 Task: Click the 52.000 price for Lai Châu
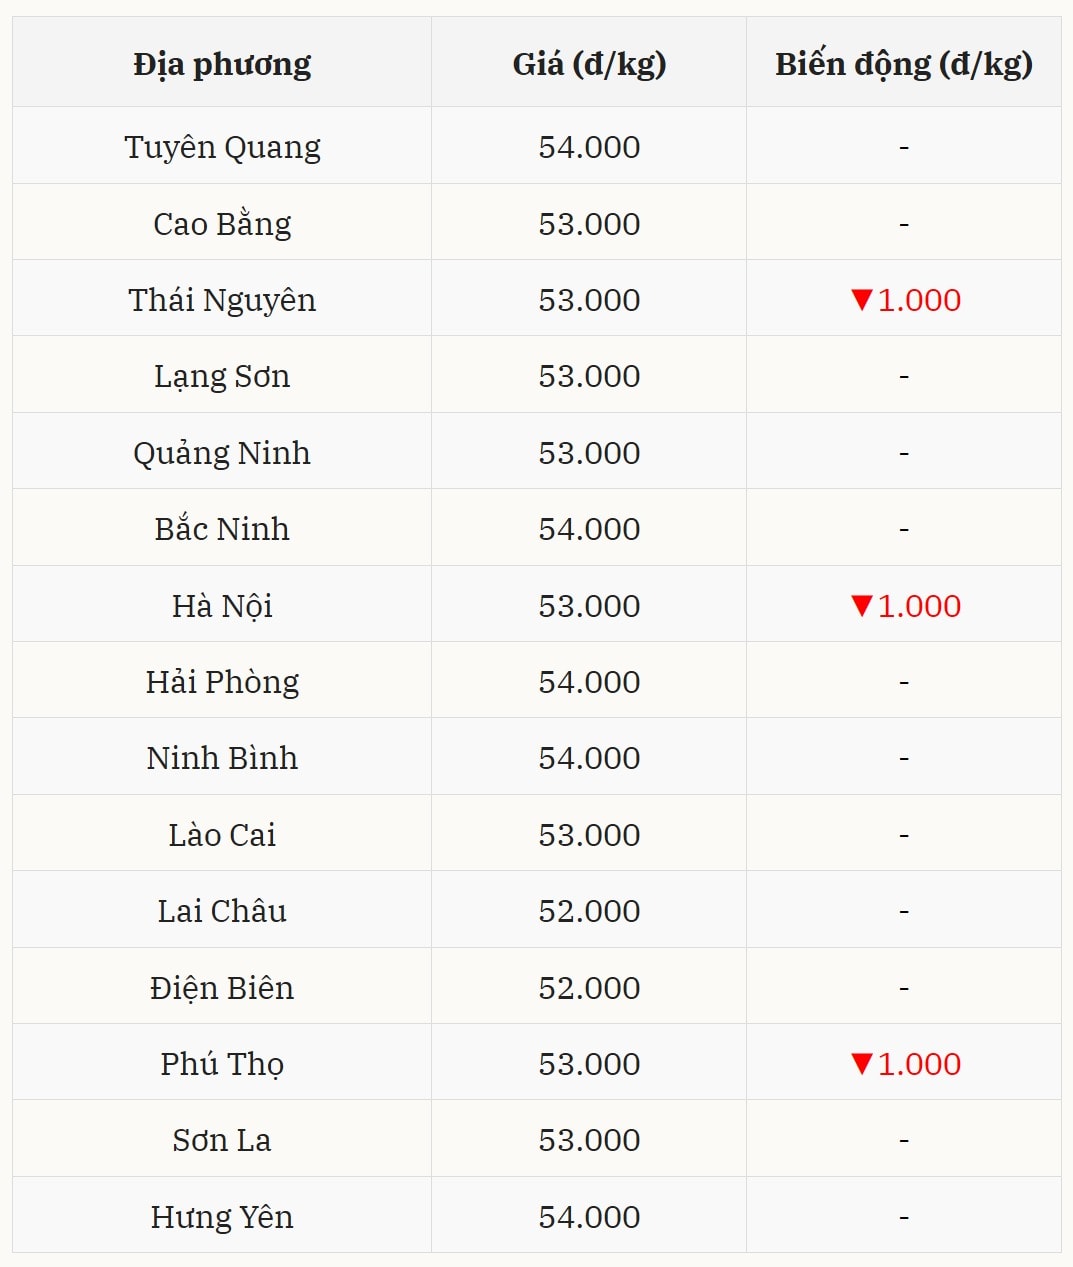tap(589, 911)
